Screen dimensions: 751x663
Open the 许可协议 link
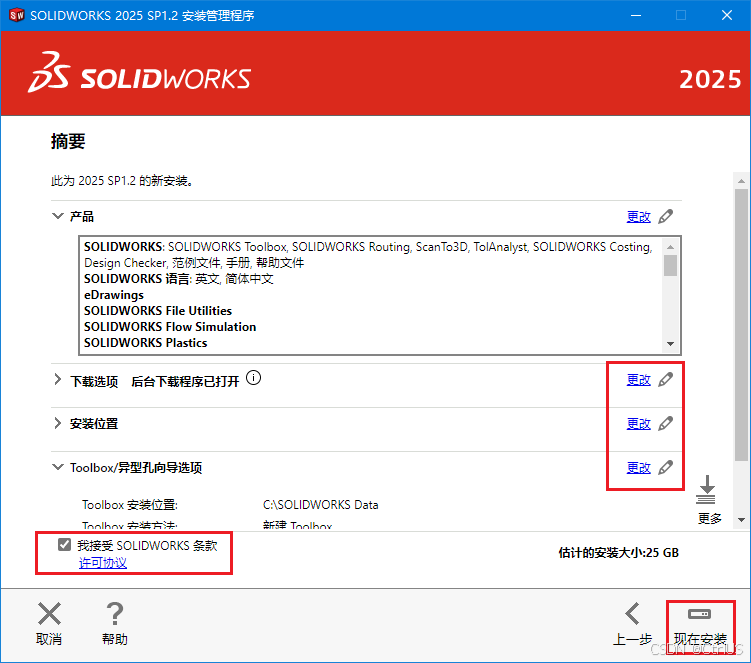[102, 563]
